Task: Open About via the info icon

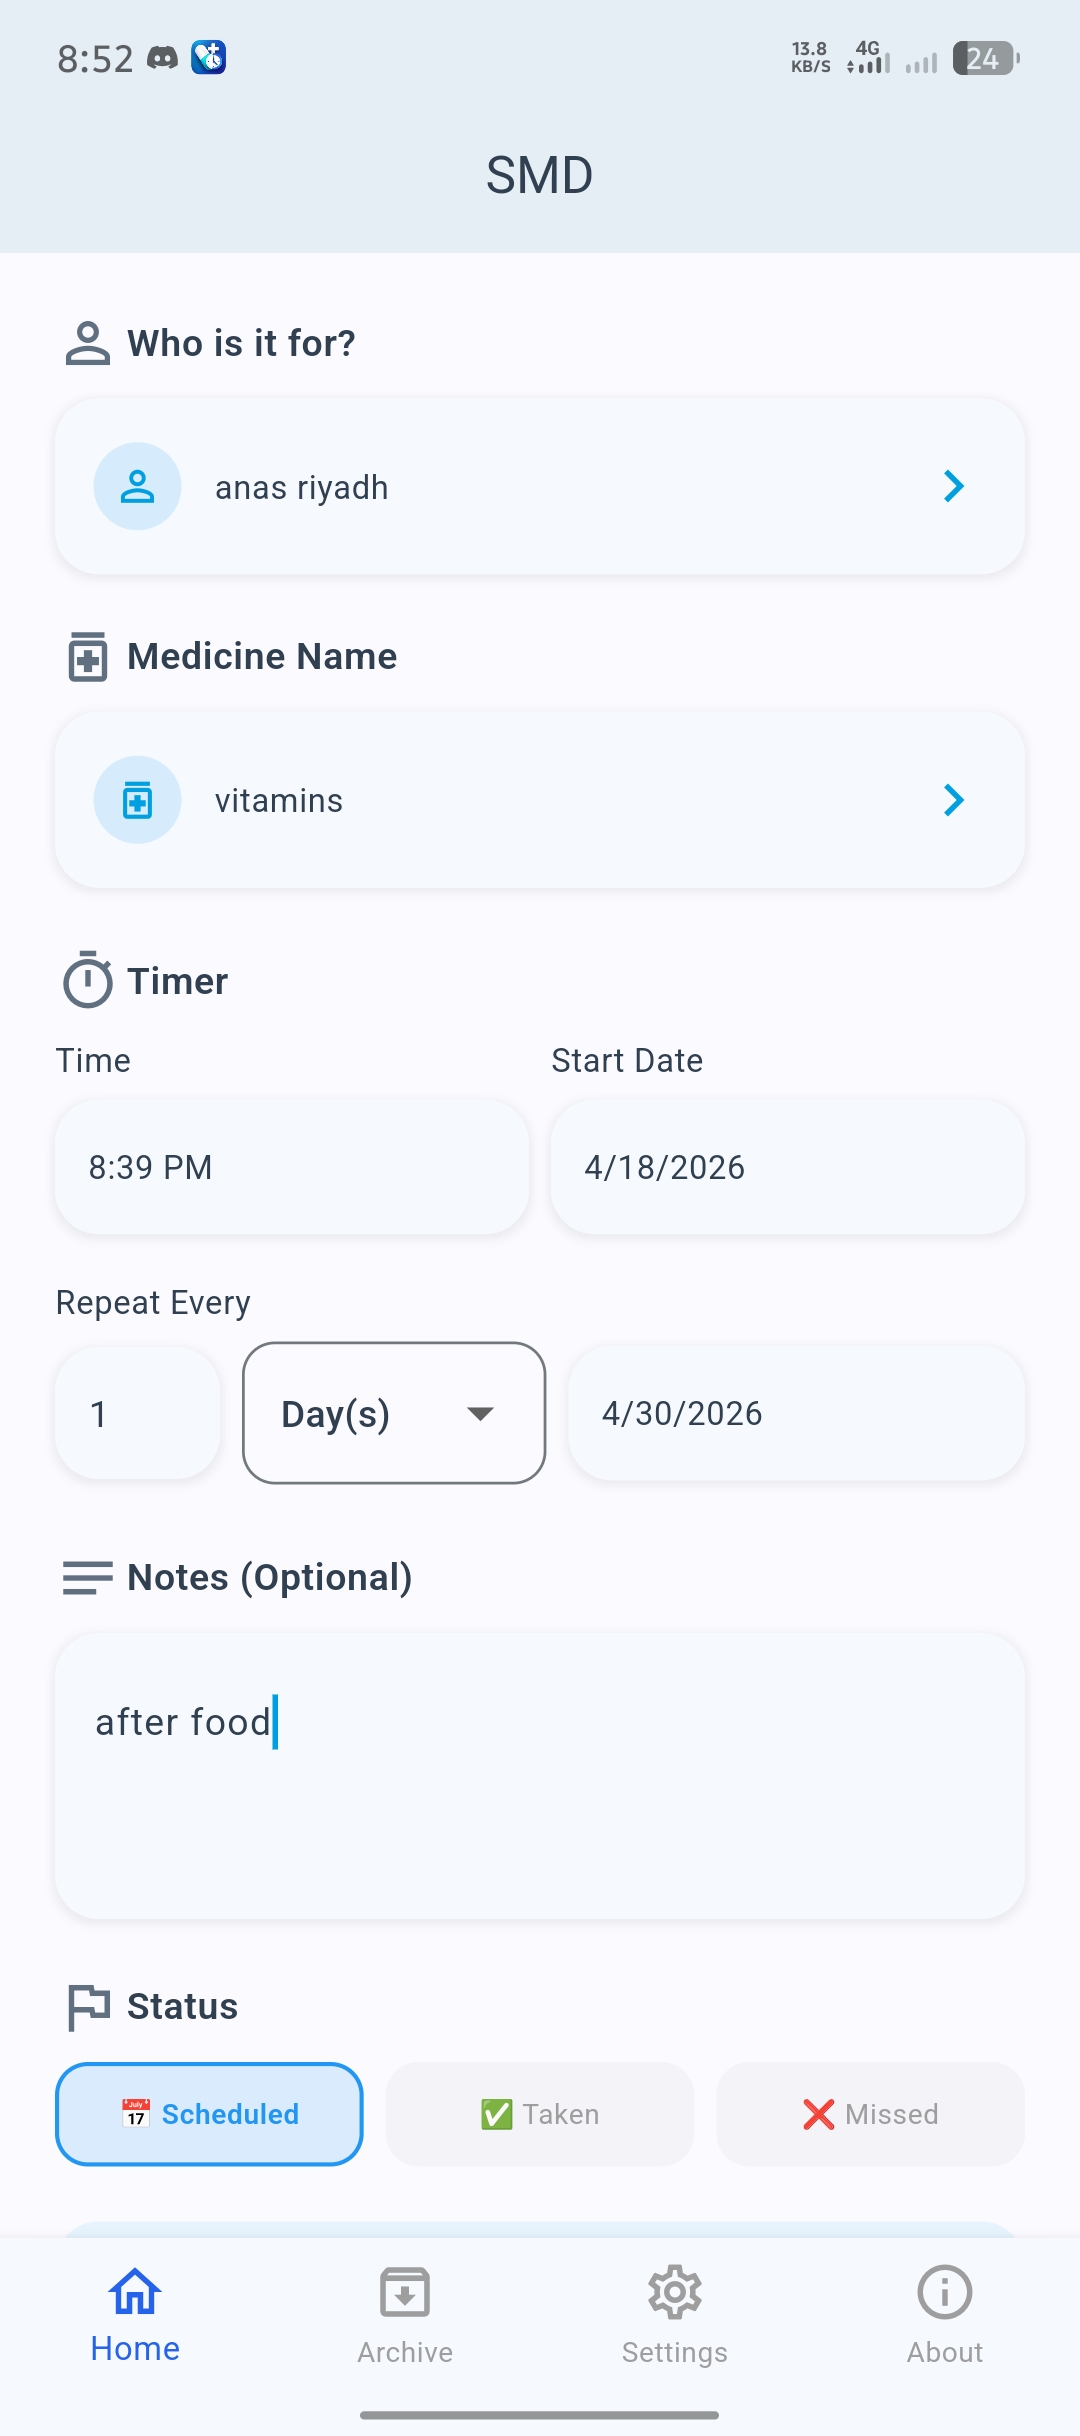Action: (944, 2292)
